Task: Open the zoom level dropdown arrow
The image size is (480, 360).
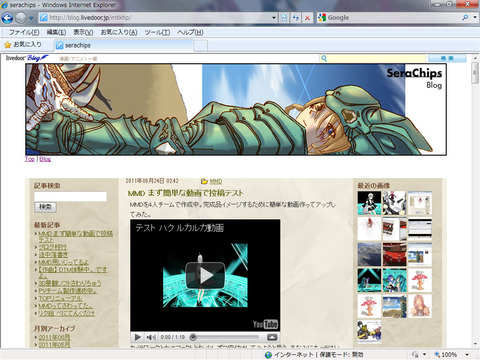Action: point(467,355)
